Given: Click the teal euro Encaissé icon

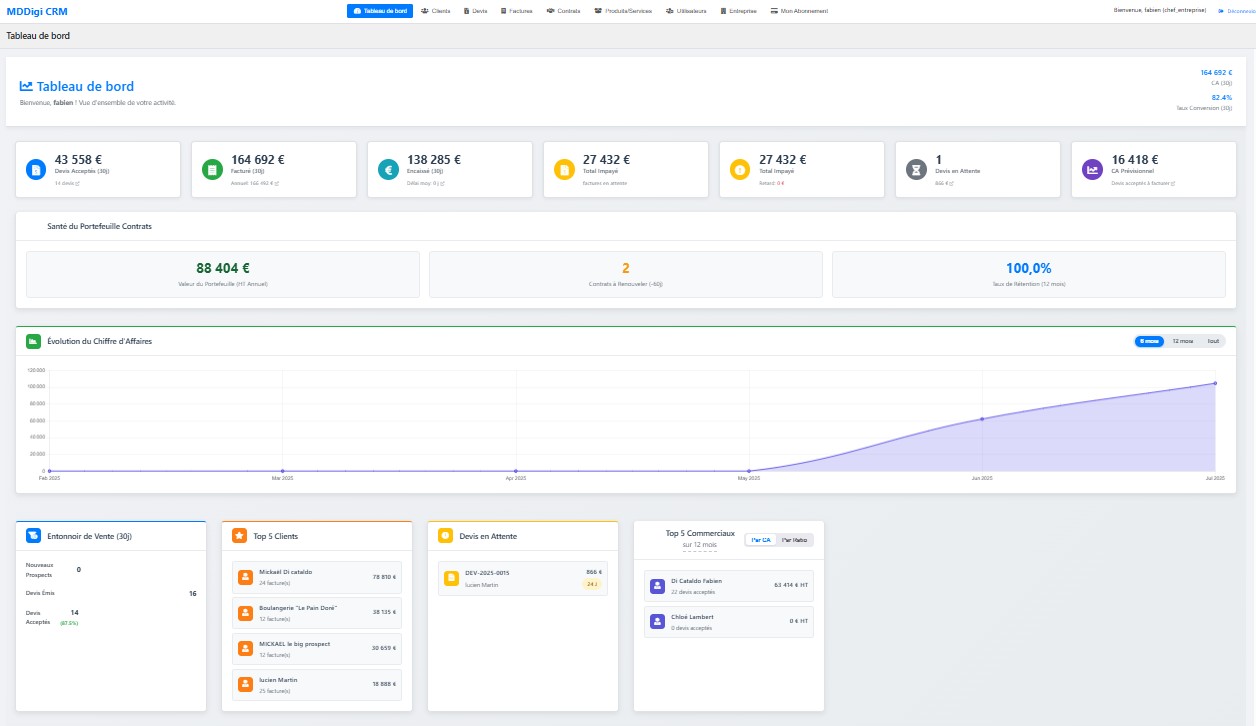Looking at the screenshot, I should 388,170.
